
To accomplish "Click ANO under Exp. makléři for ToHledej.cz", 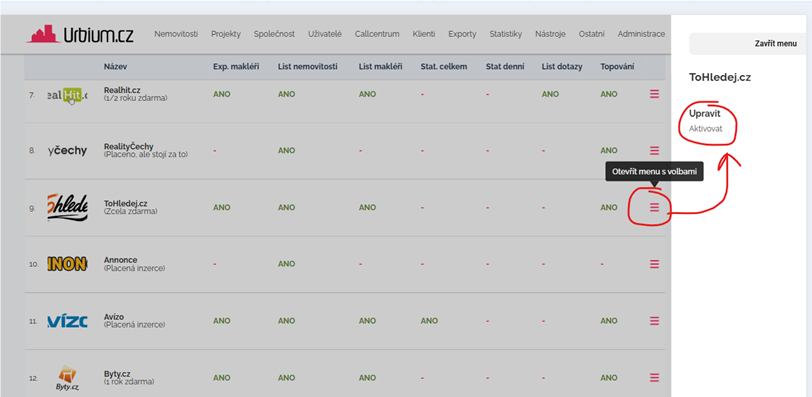I will tap(222, 208).
